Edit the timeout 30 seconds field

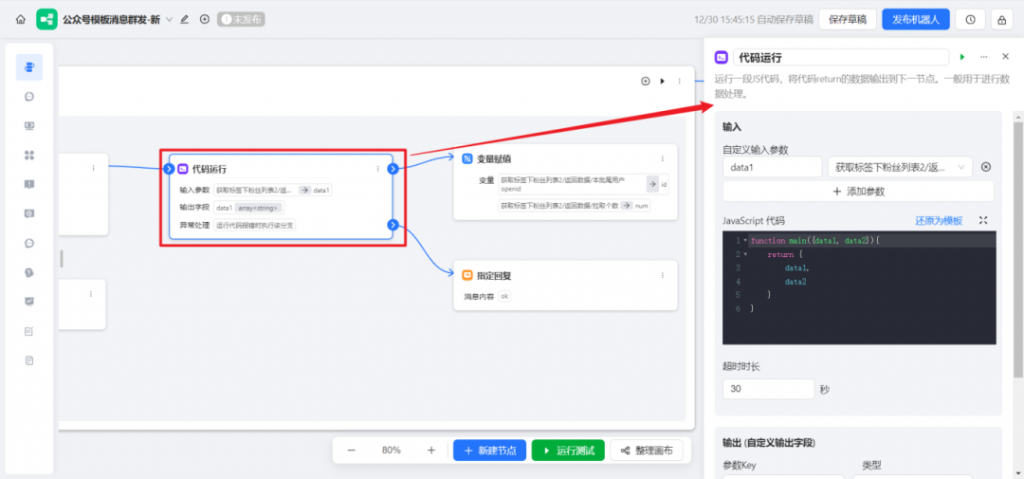[x=769, y=389]
